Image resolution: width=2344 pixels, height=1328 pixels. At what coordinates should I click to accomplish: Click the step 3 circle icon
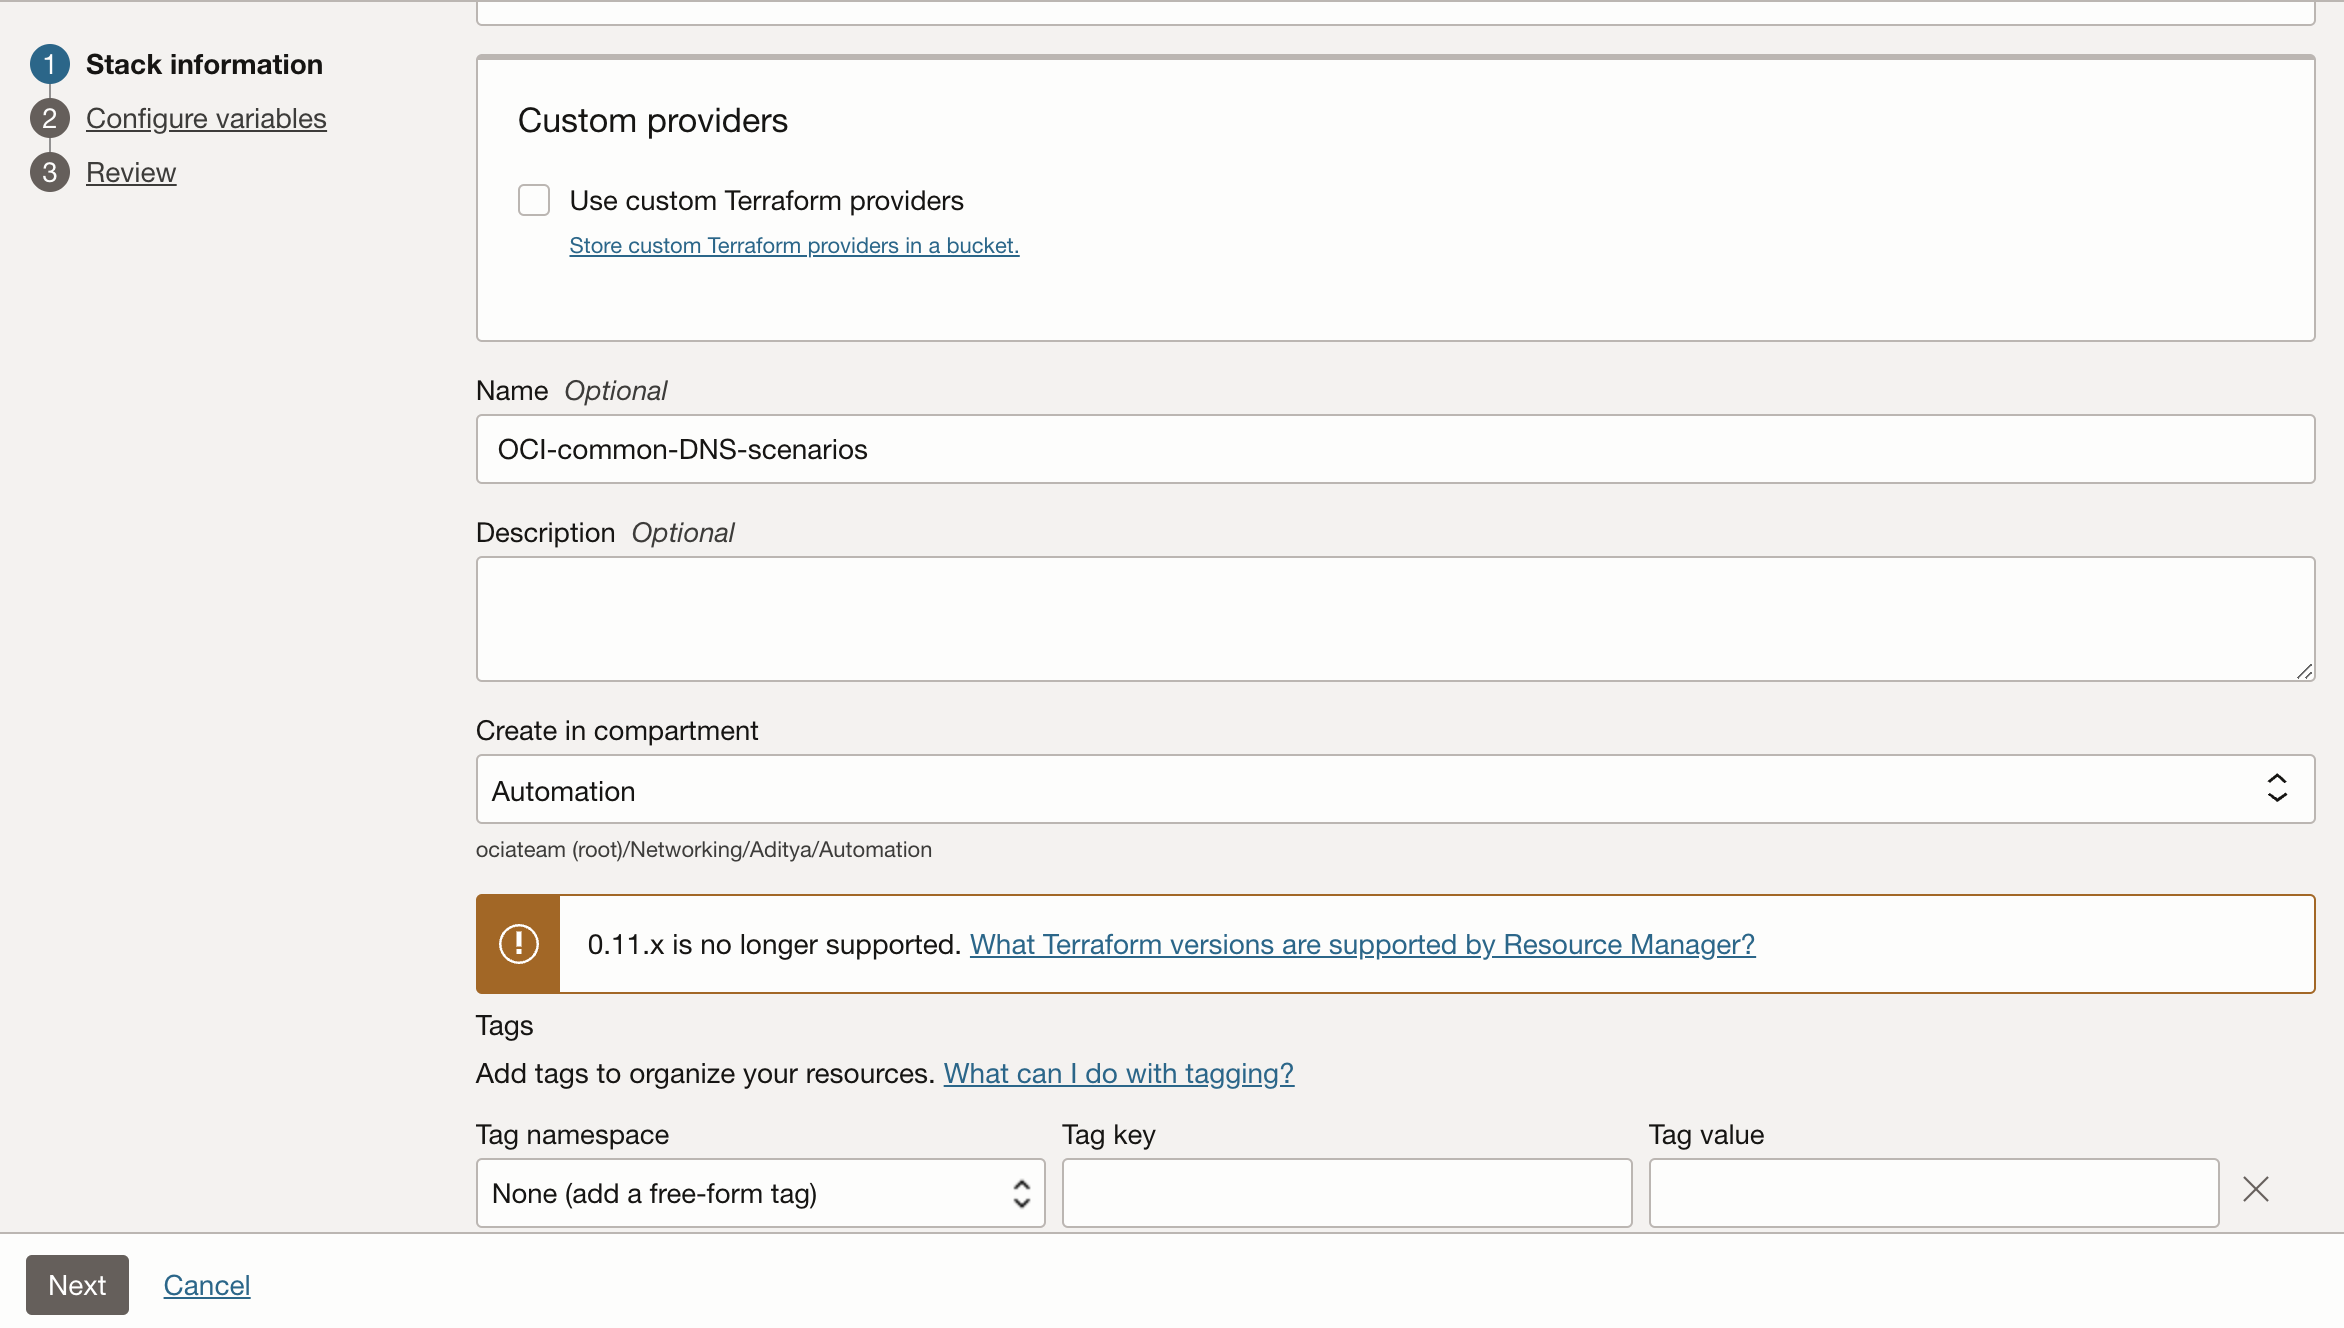point(49,173)
